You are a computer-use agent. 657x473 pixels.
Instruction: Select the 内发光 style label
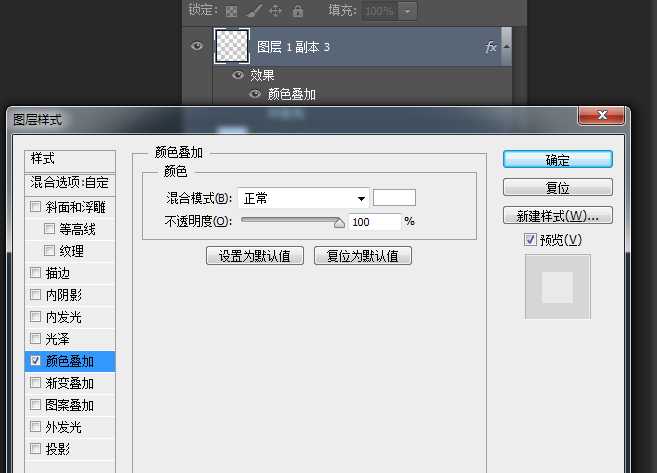[x=63, y=317]
